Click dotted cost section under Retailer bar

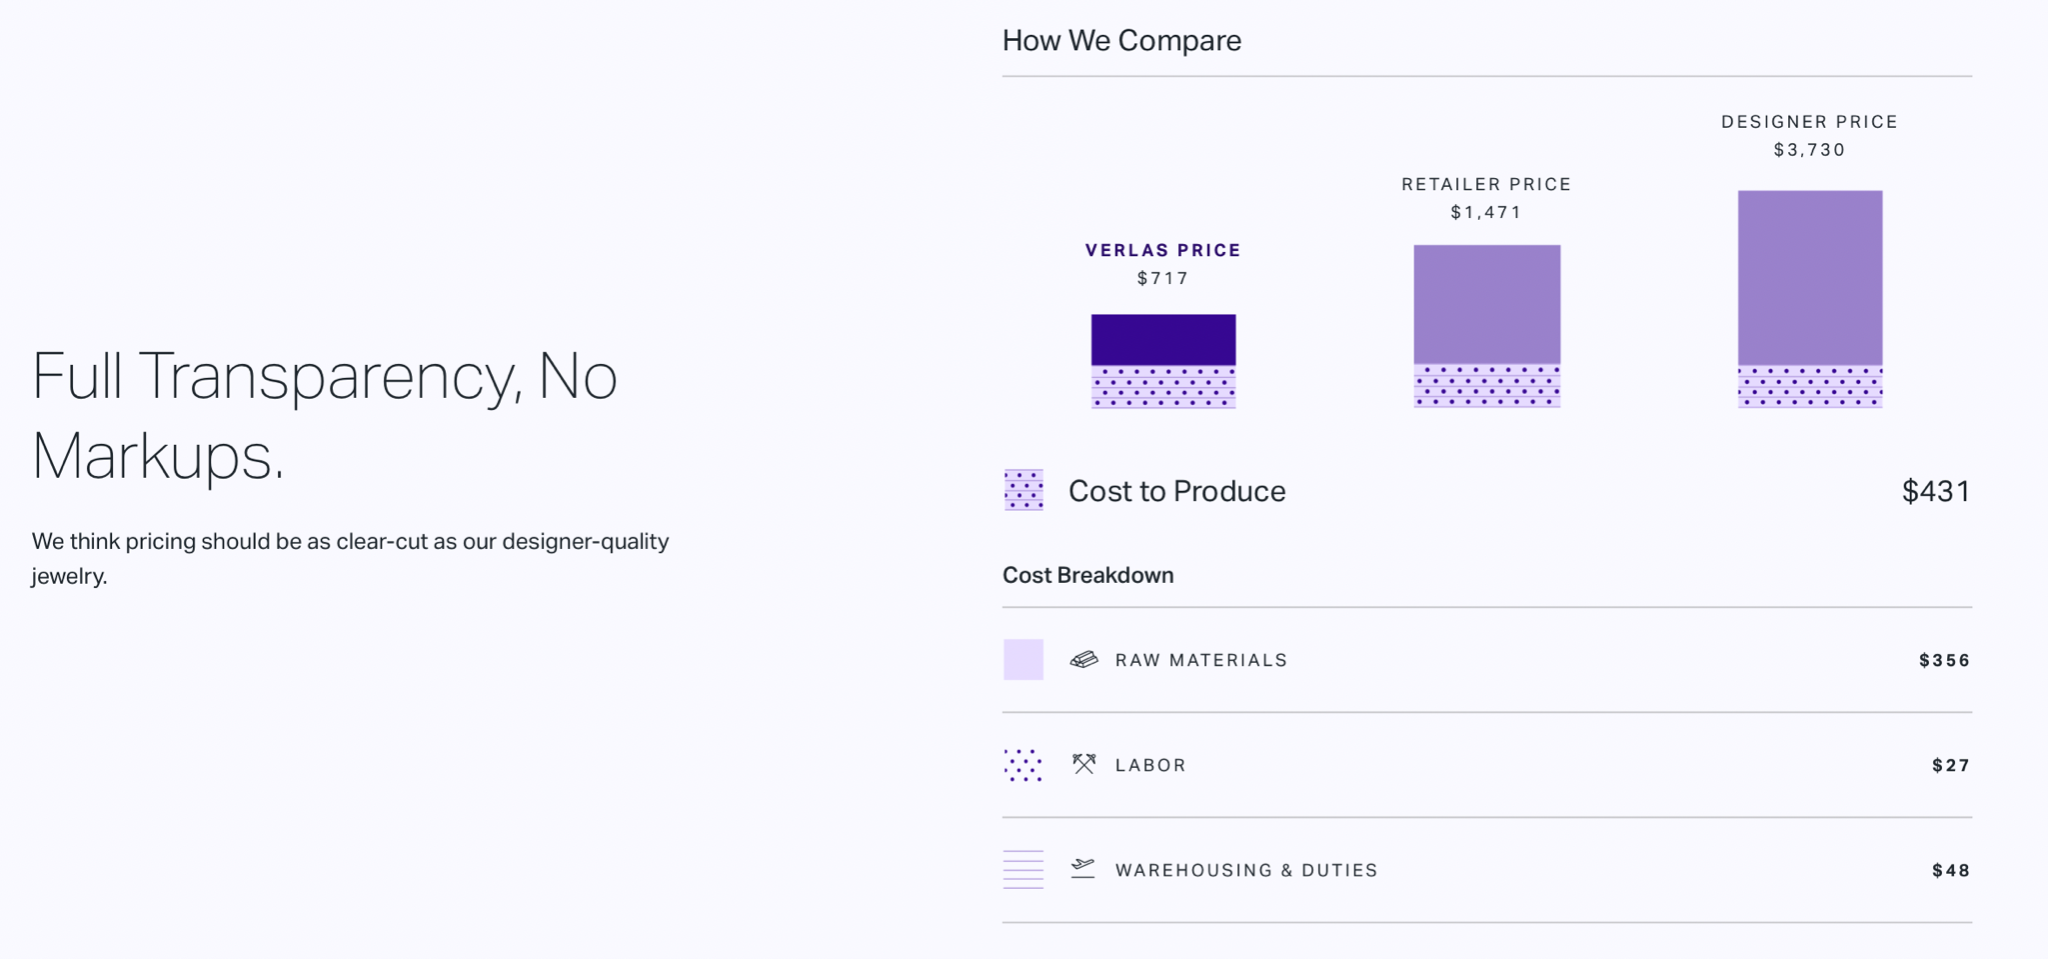(x=1487, y=386)
